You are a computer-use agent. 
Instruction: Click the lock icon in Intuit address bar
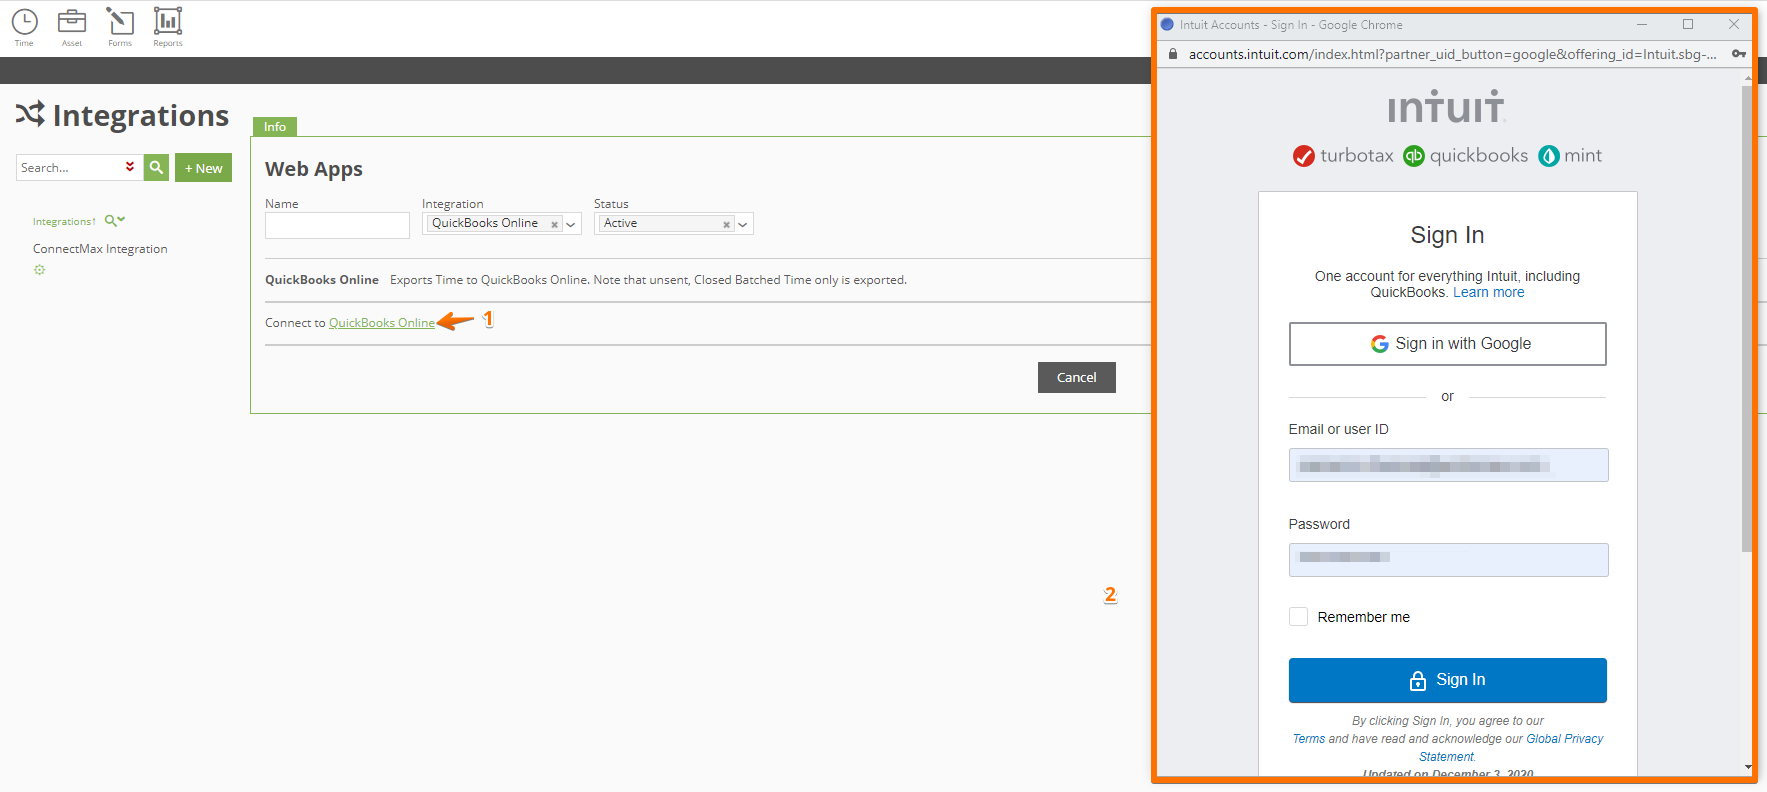(1173, 54)
